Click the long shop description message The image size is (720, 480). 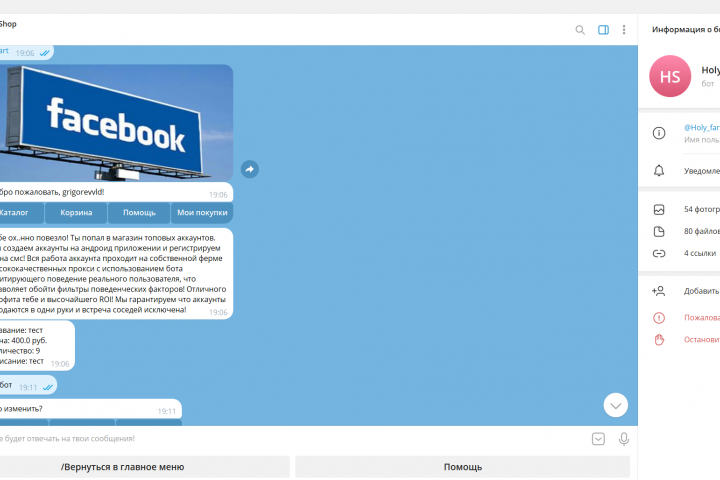click(x=116, y=274)
